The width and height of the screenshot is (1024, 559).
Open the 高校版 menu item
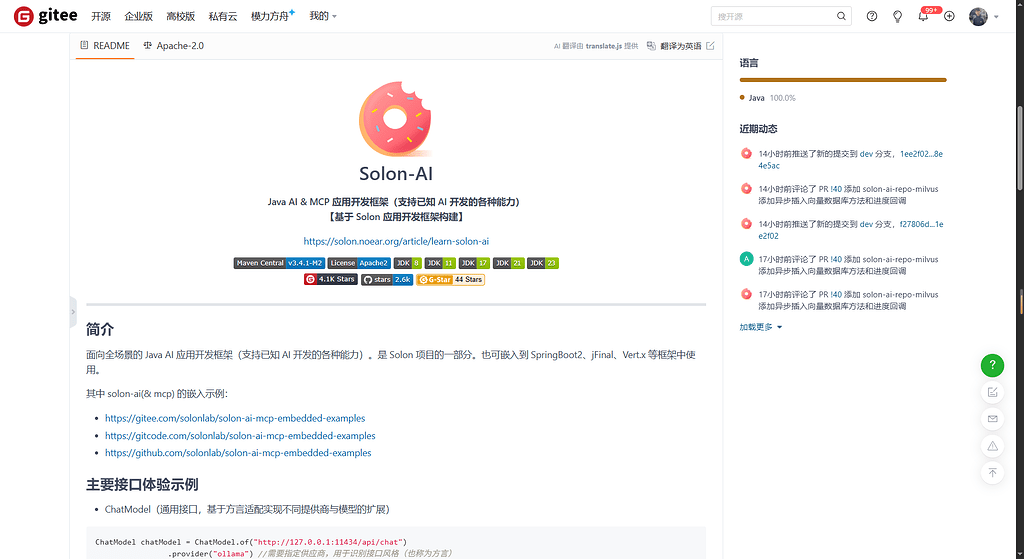tap(180, 16)
